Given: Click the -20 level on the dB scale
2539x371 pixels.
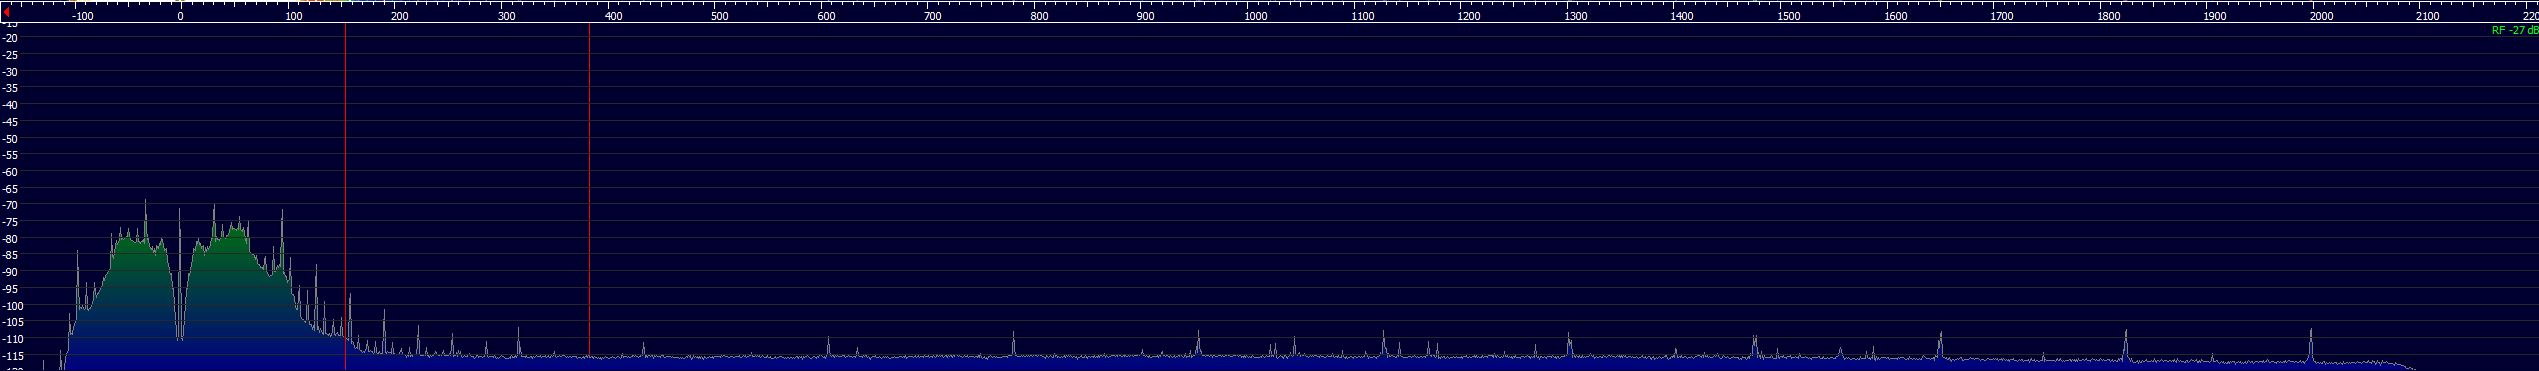Looking at the screenshot, I should (x=11, y=38).
